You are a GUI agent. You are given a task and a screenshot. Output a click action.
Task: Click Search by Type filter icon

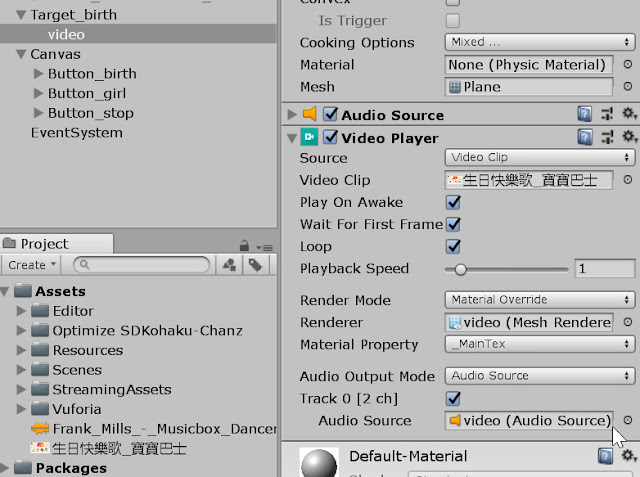[229, 265]
